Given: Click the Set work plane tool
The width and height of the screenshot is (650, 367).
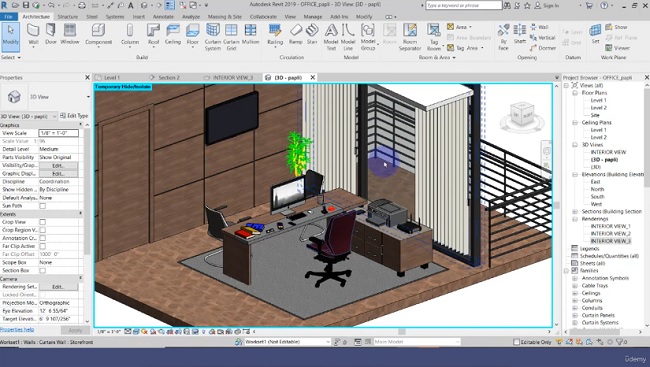Looking at the screenshot, I should click(x=595, y=34).
